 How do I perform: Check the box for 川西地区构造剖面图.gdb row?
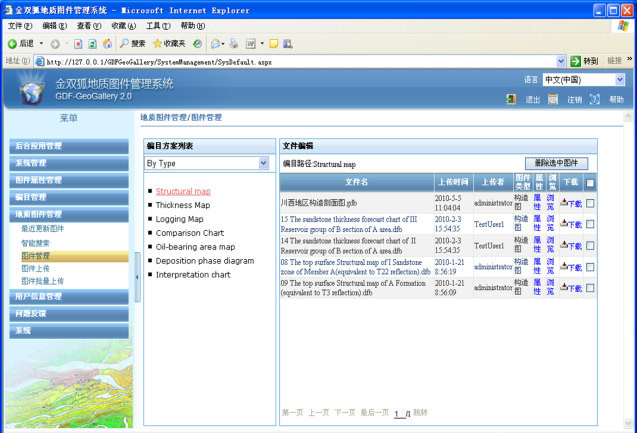[590, 203]
